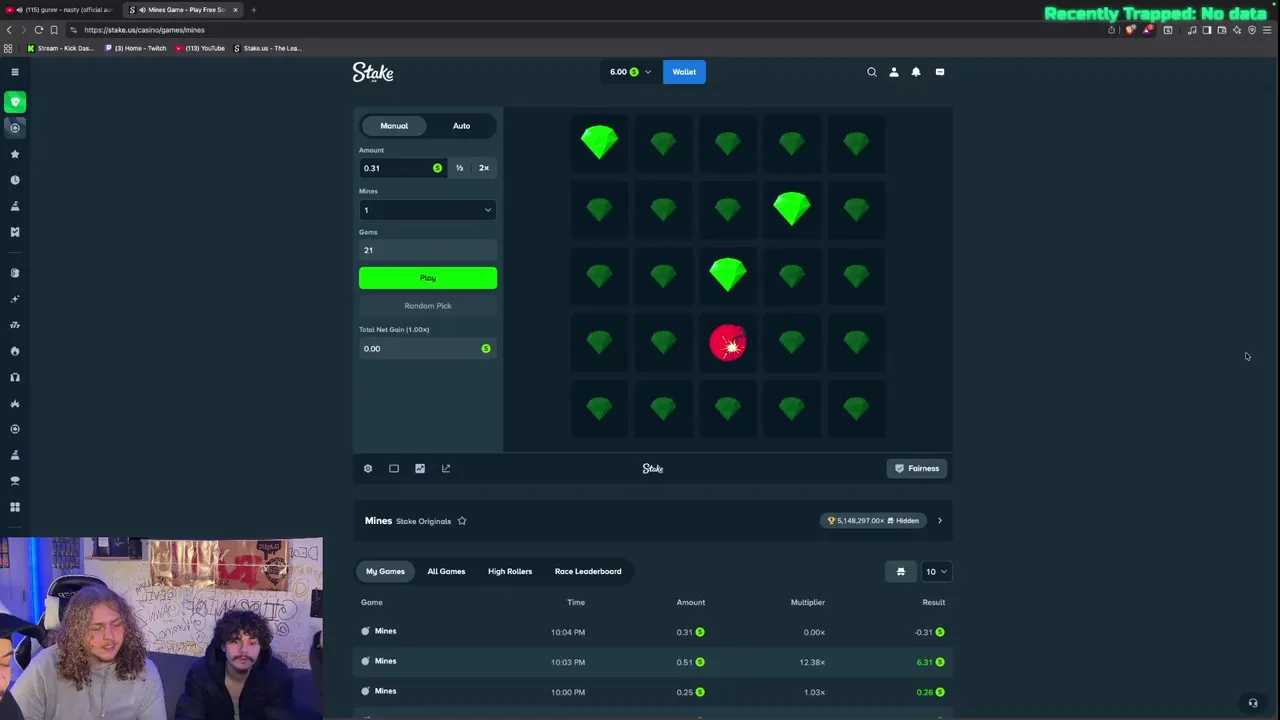The width and height of the screenshot is (1280, 720).
Task: Click the browser bookmark icon
Action: 54,30
